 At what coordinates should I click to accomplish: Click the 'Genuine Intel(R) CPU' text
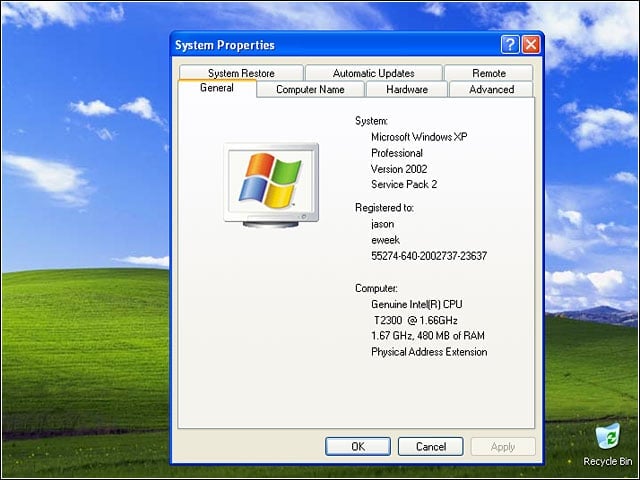point(417,304)
